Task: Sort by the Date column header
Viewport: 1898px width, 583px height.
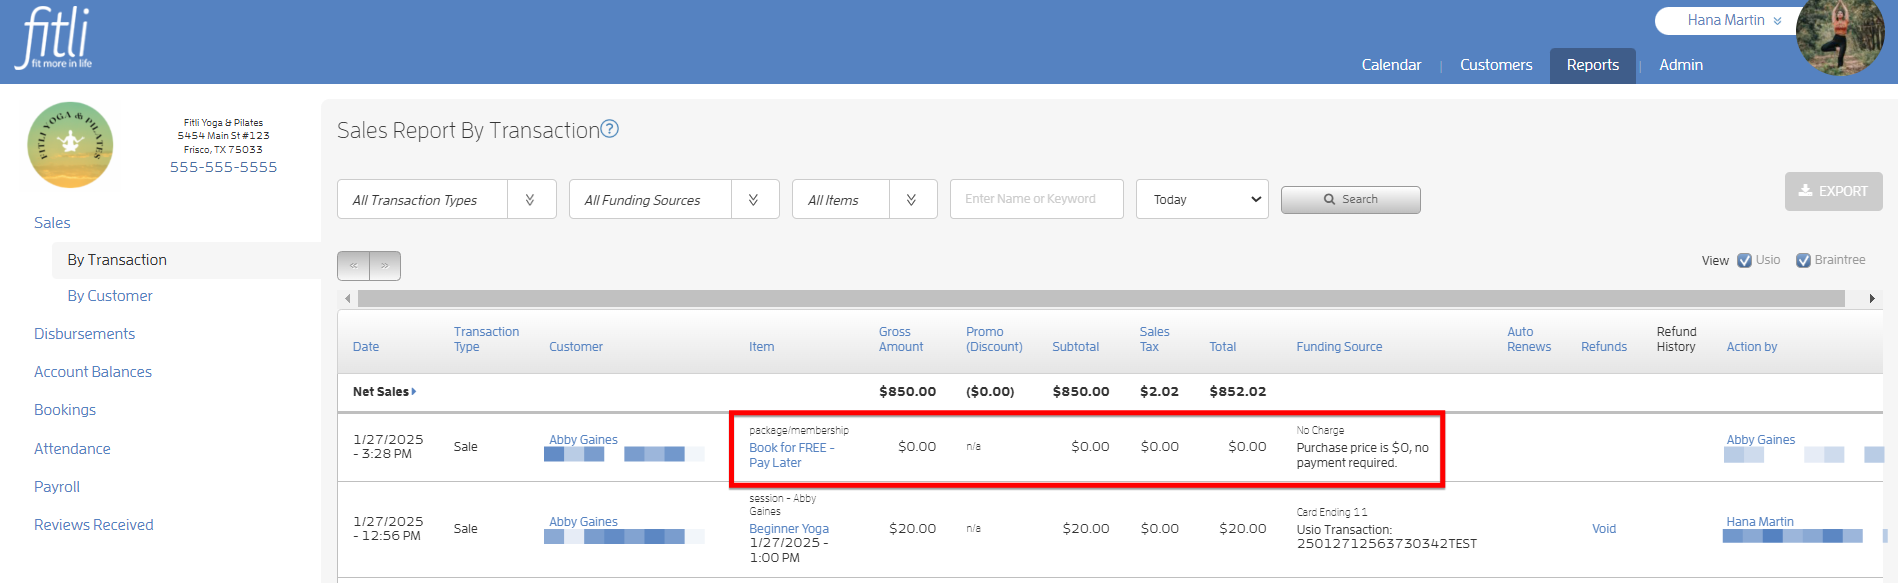Action: pyautogui.click(x=366, y=347)
